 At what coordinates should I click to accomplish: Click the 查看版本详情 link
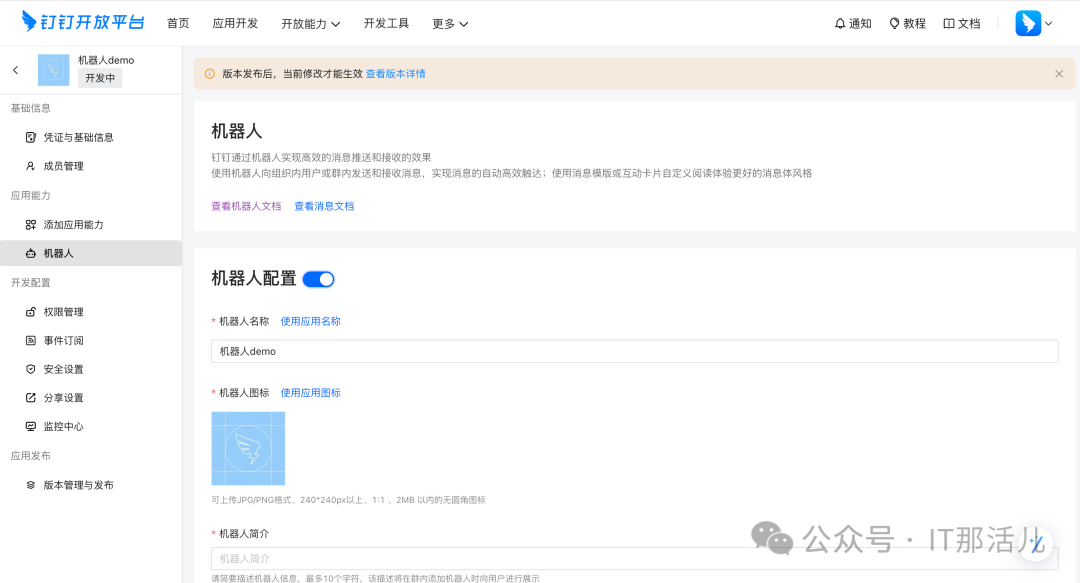point(395,74)
